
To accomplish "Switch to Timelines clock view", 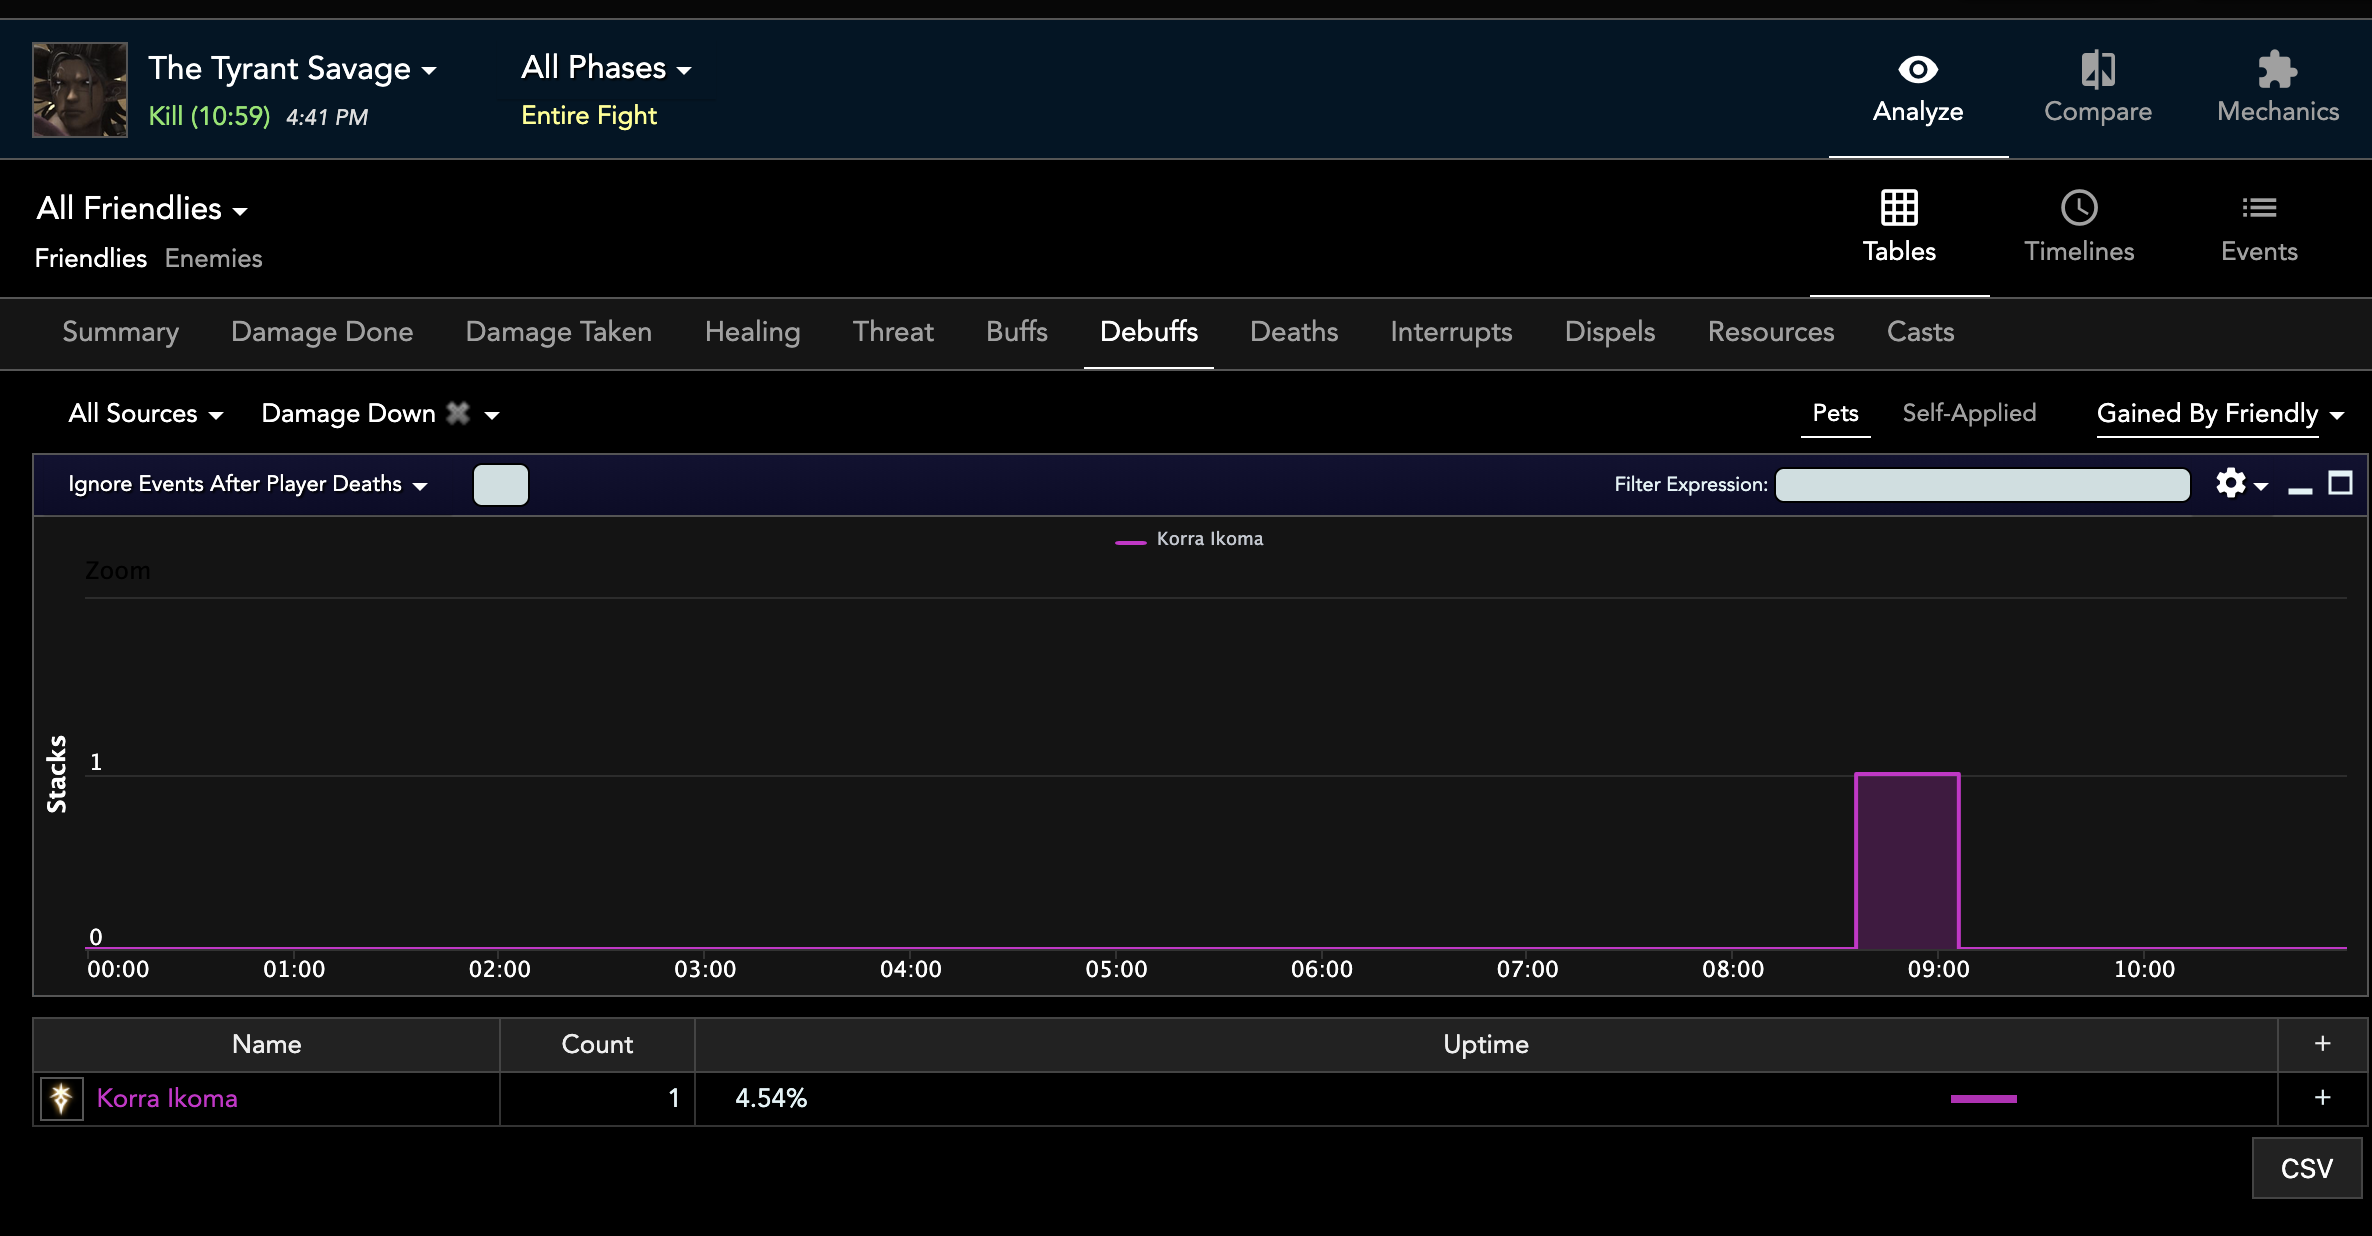I will click(x=2078, y=208).
